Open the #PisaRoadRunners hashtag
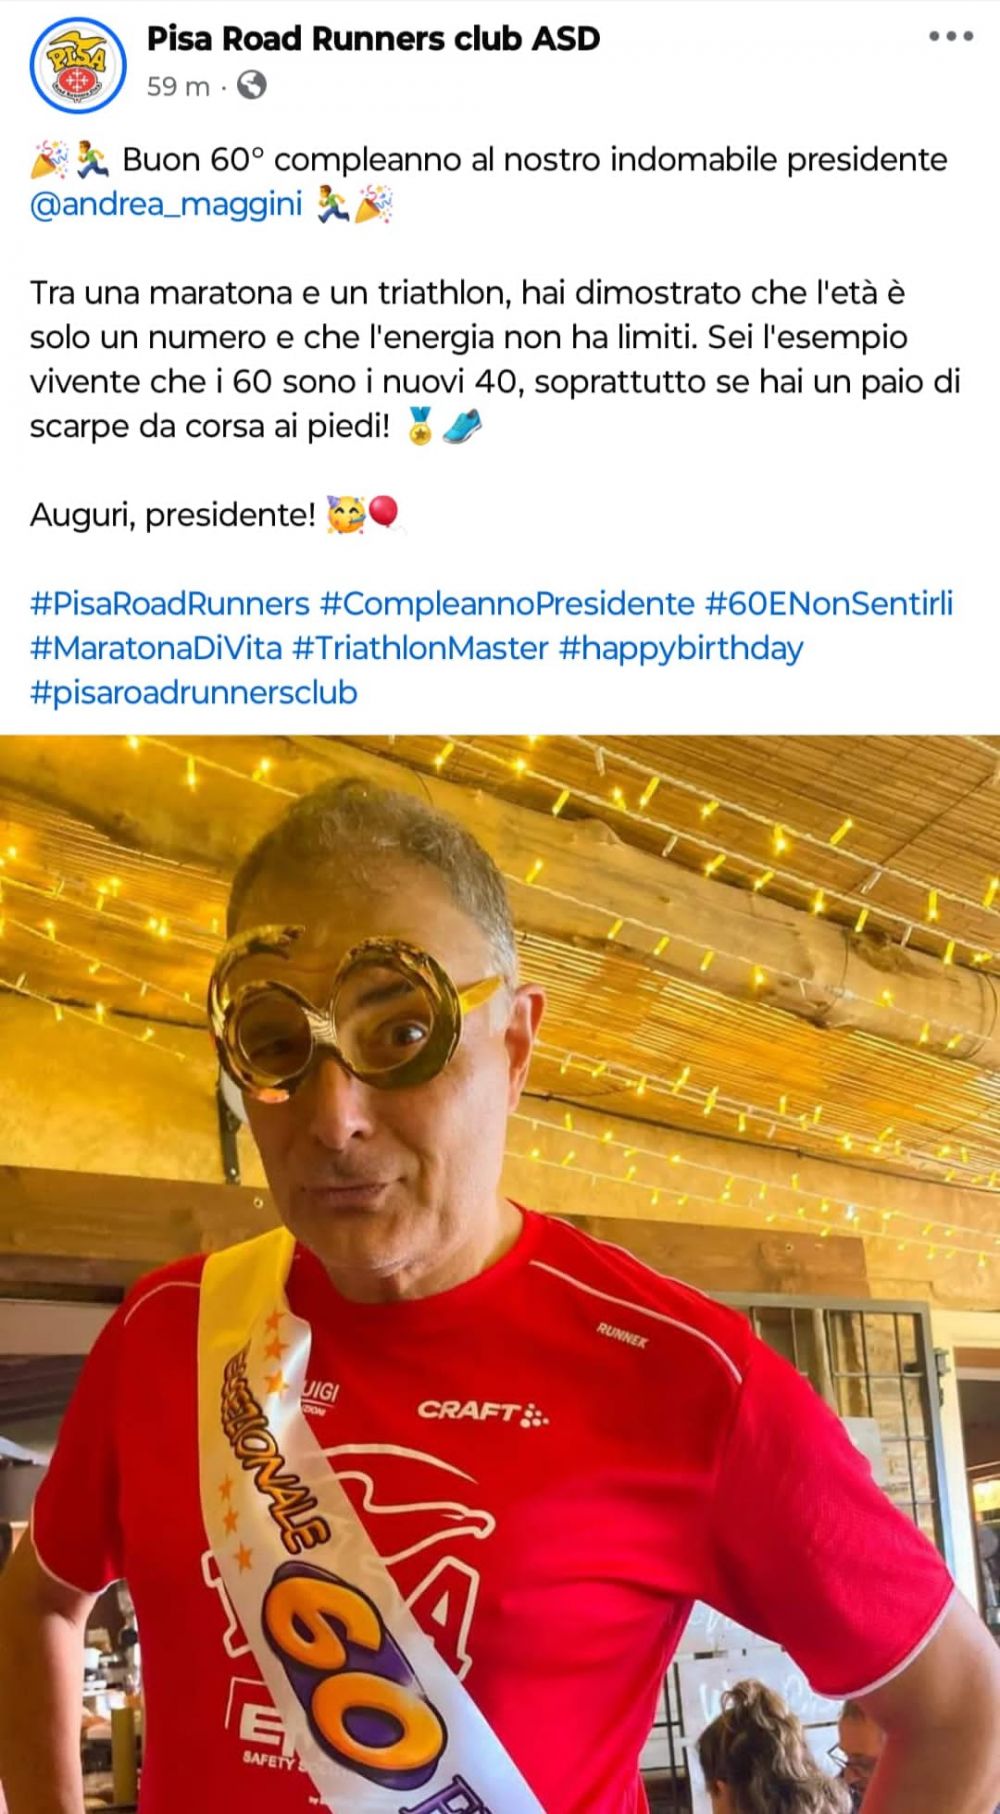The image size is (1000, 1814). (170, 603)
